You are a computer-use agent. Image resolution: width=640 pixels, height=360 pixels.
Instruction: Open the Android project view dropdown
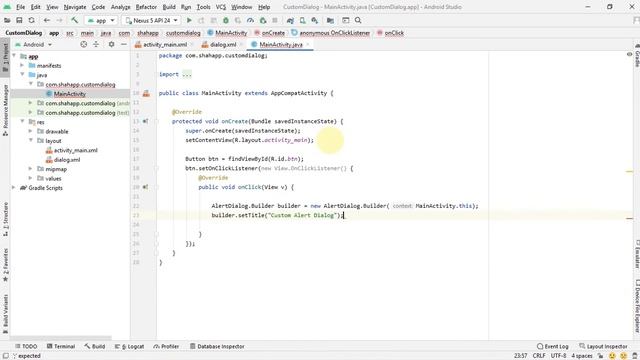tap(33, 44)
